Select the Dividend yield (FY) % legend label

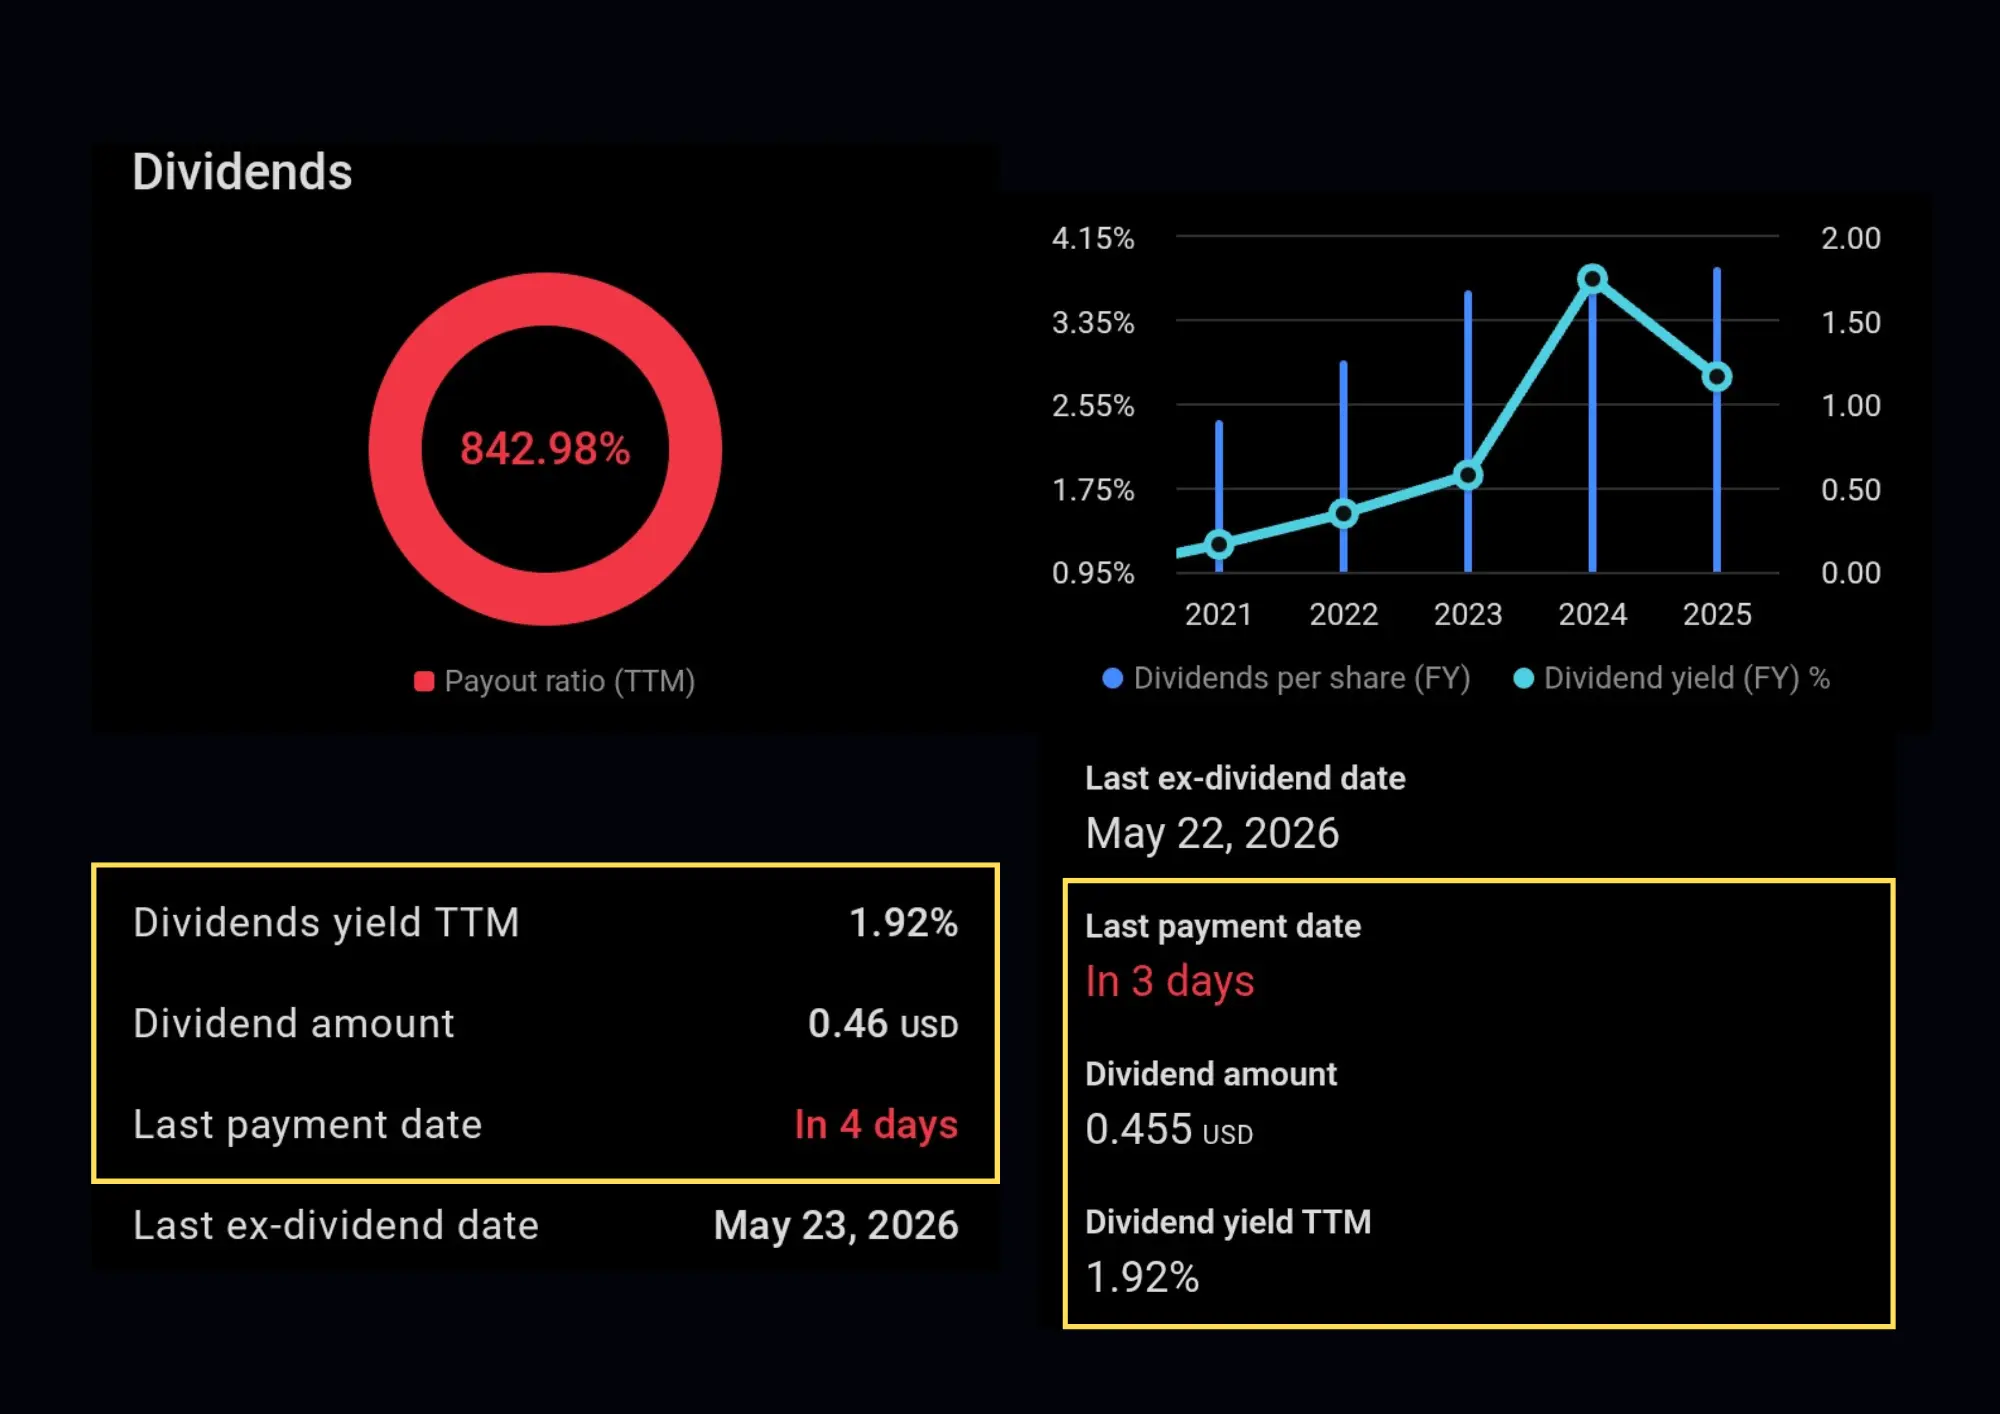coord(1687,678)
